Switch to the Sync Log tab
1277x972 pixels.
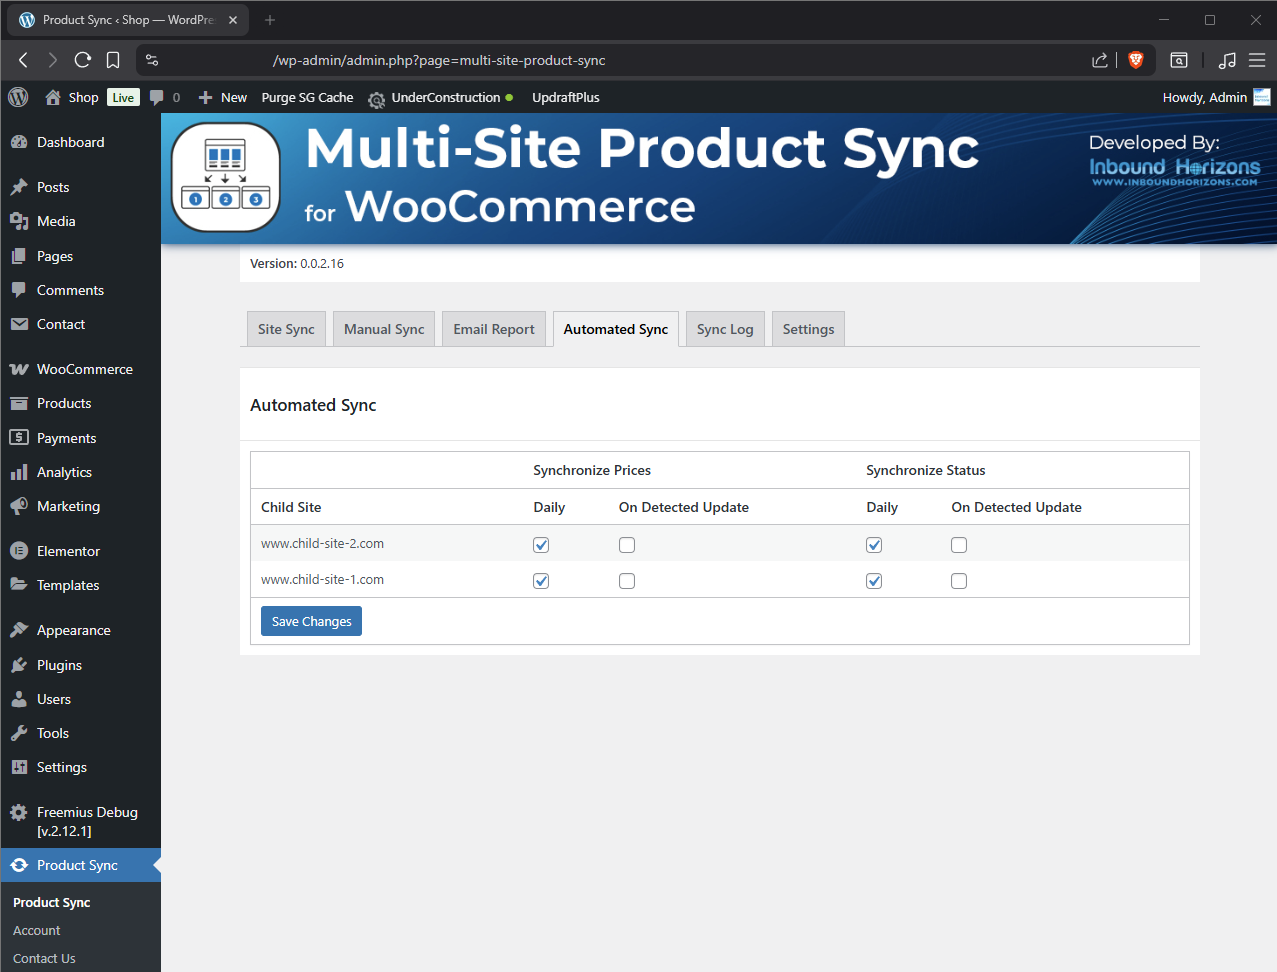[x=725, y=329]
